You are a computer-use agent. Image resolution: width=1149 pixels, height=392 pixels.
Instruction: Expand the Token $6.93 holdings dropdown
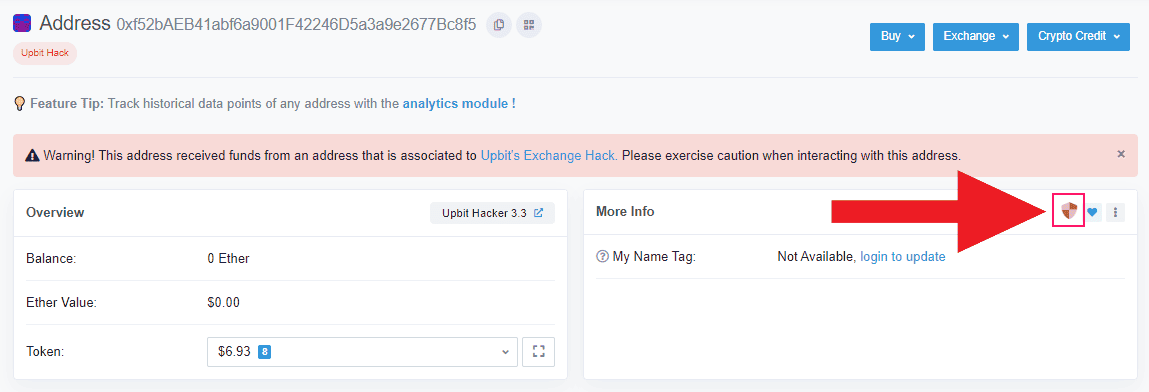(x=363, y=352)
